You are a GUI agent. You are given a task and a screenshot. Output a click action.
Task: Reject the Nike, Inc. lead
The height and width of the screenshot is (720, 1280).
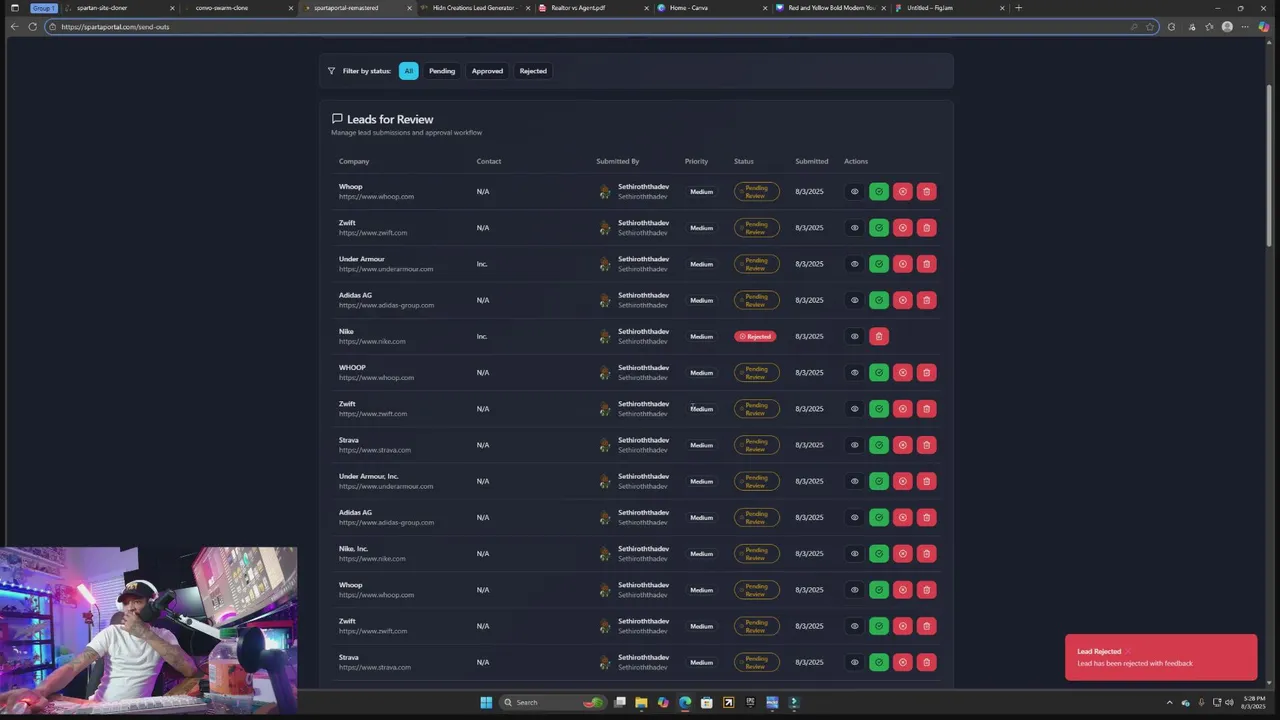point(902,553)
